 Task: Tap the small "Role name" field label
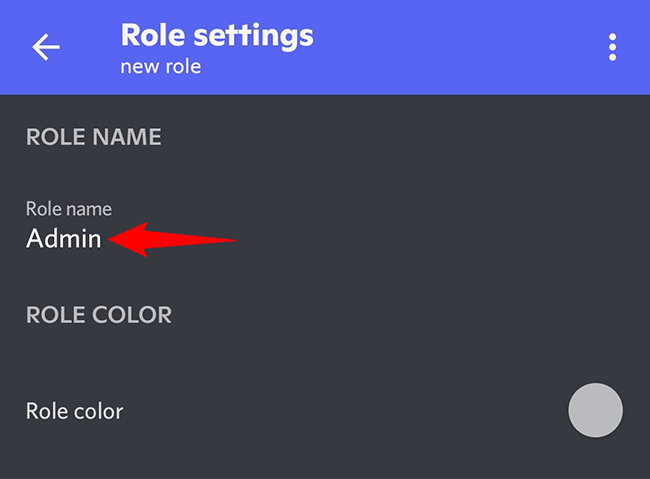tap(68, 209)
